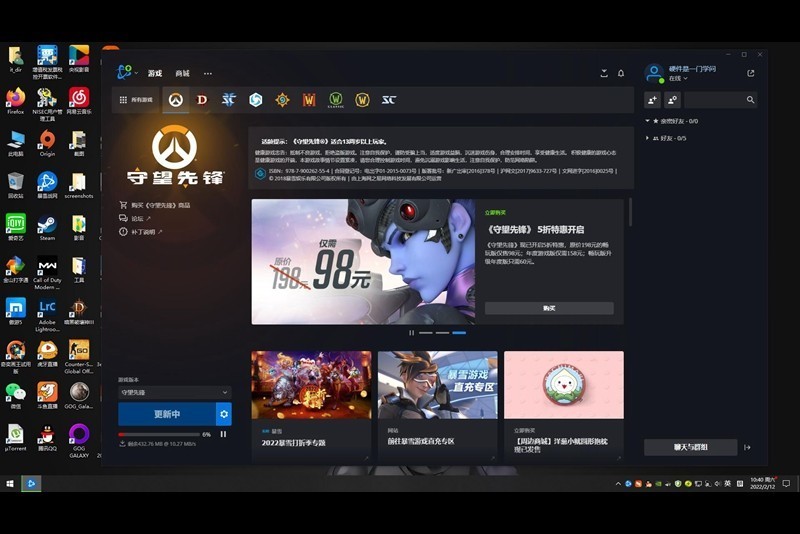Open the Call of Duty Modern Warfare shortcut
This screenshot has width=800, height=534.
47,273
